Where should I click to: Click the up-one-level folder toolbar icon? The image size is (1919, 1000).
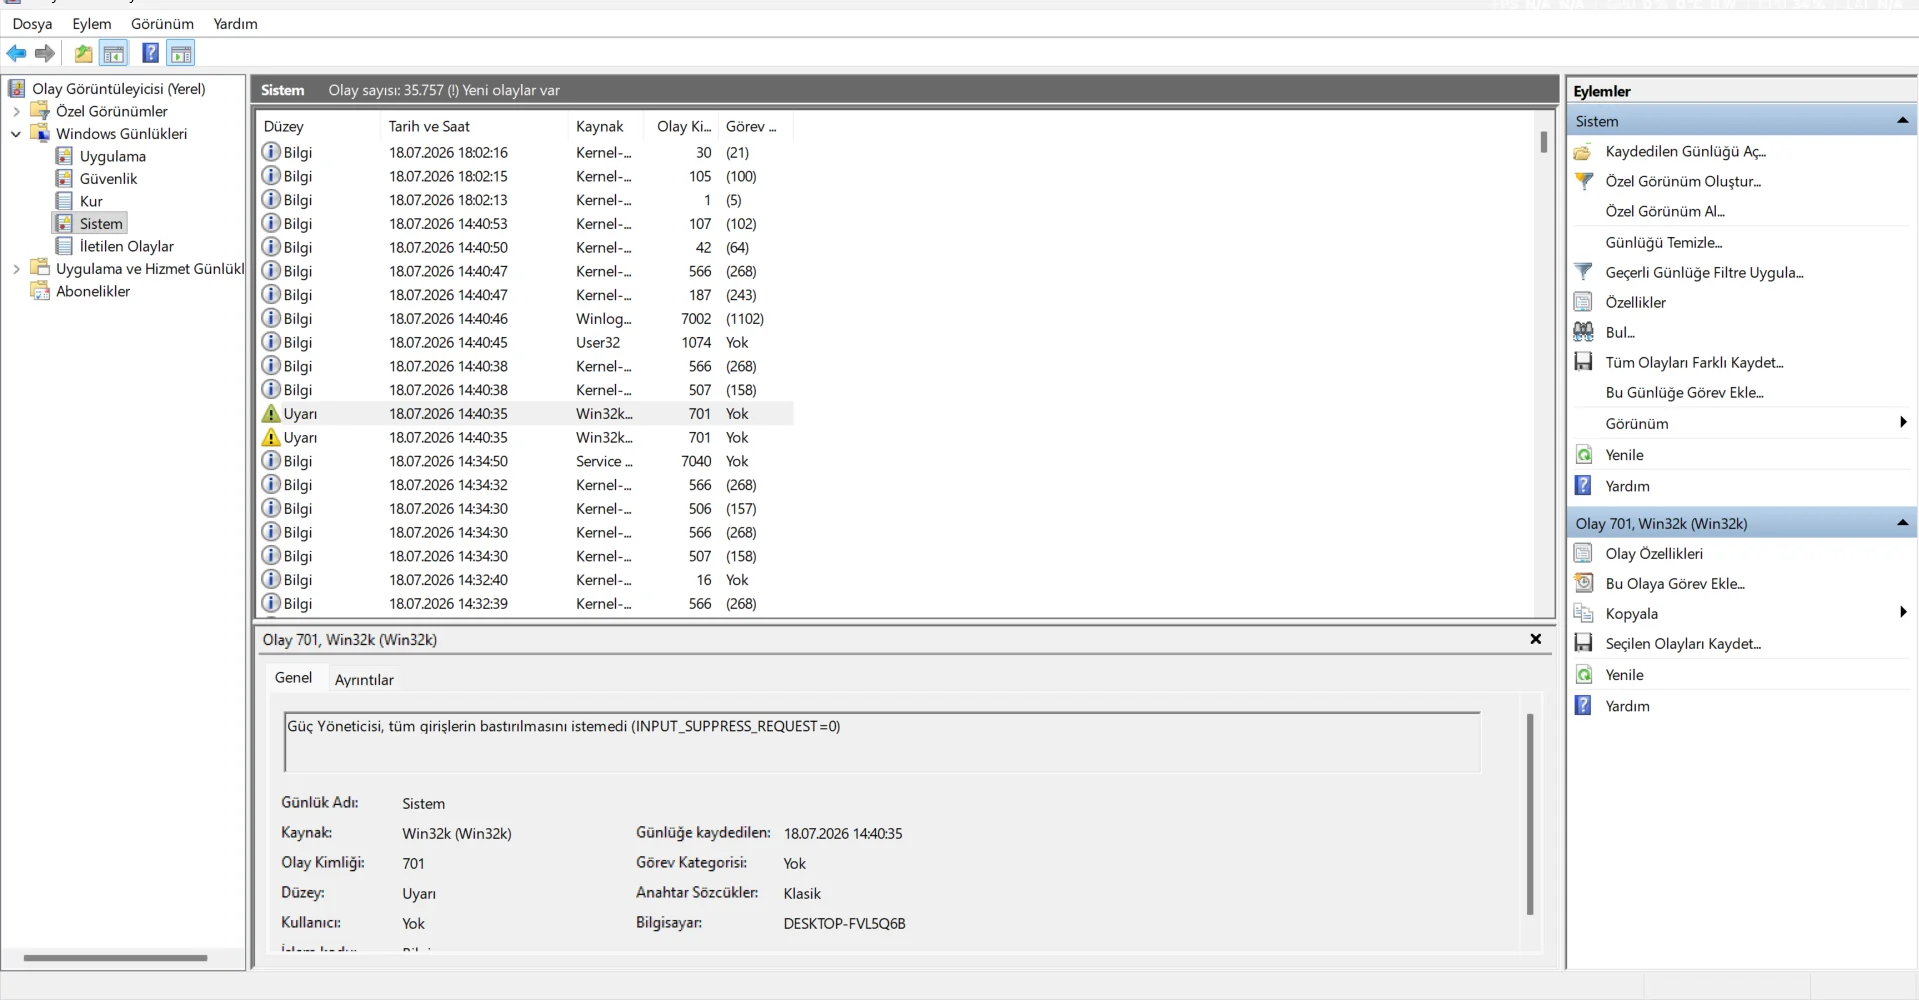(84, 54)
